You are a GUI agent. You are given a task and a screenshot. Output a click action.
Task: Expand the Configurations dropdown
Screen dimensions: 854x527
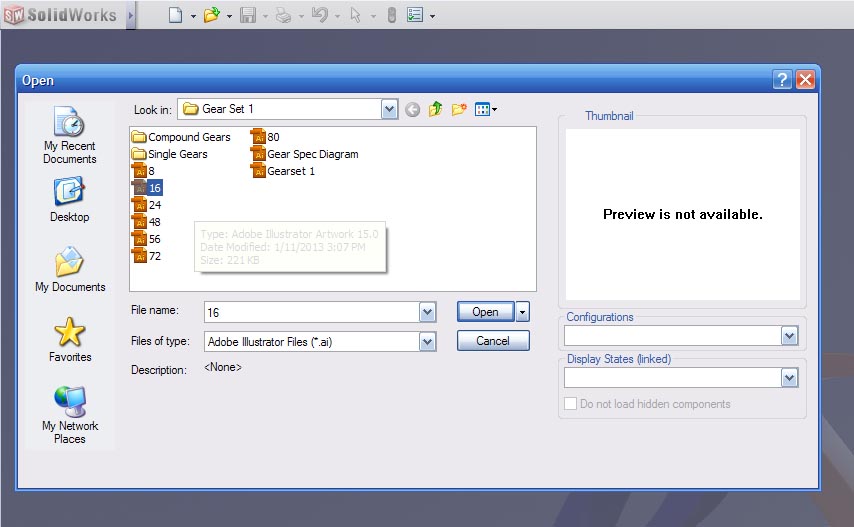click(x=789, y=336)
